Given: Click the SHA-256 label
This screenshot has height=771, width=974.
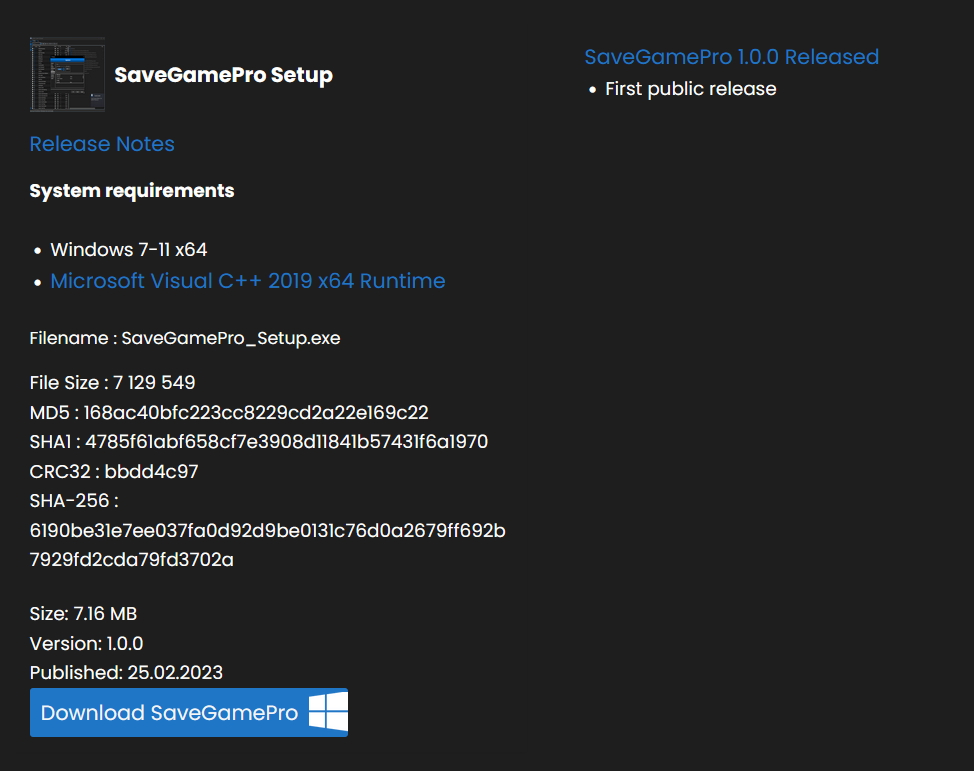Looking at the screenshot, I should pos(74,500).
